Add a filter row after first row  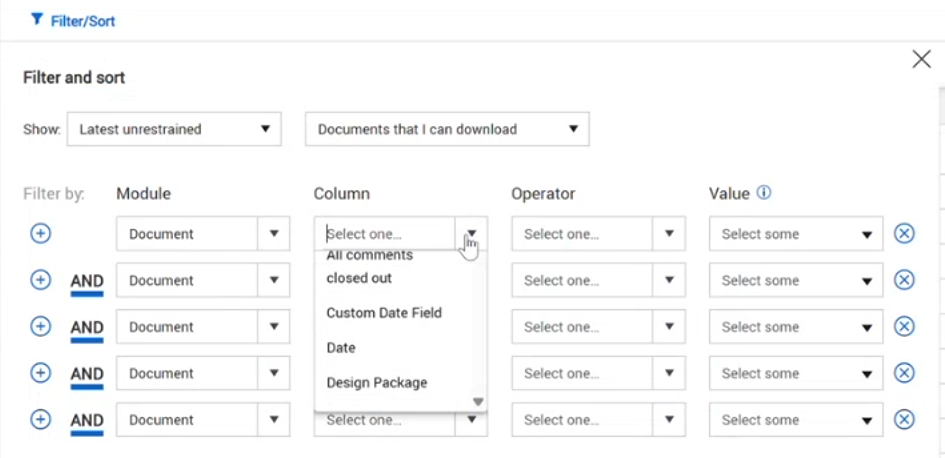[40, 234]
